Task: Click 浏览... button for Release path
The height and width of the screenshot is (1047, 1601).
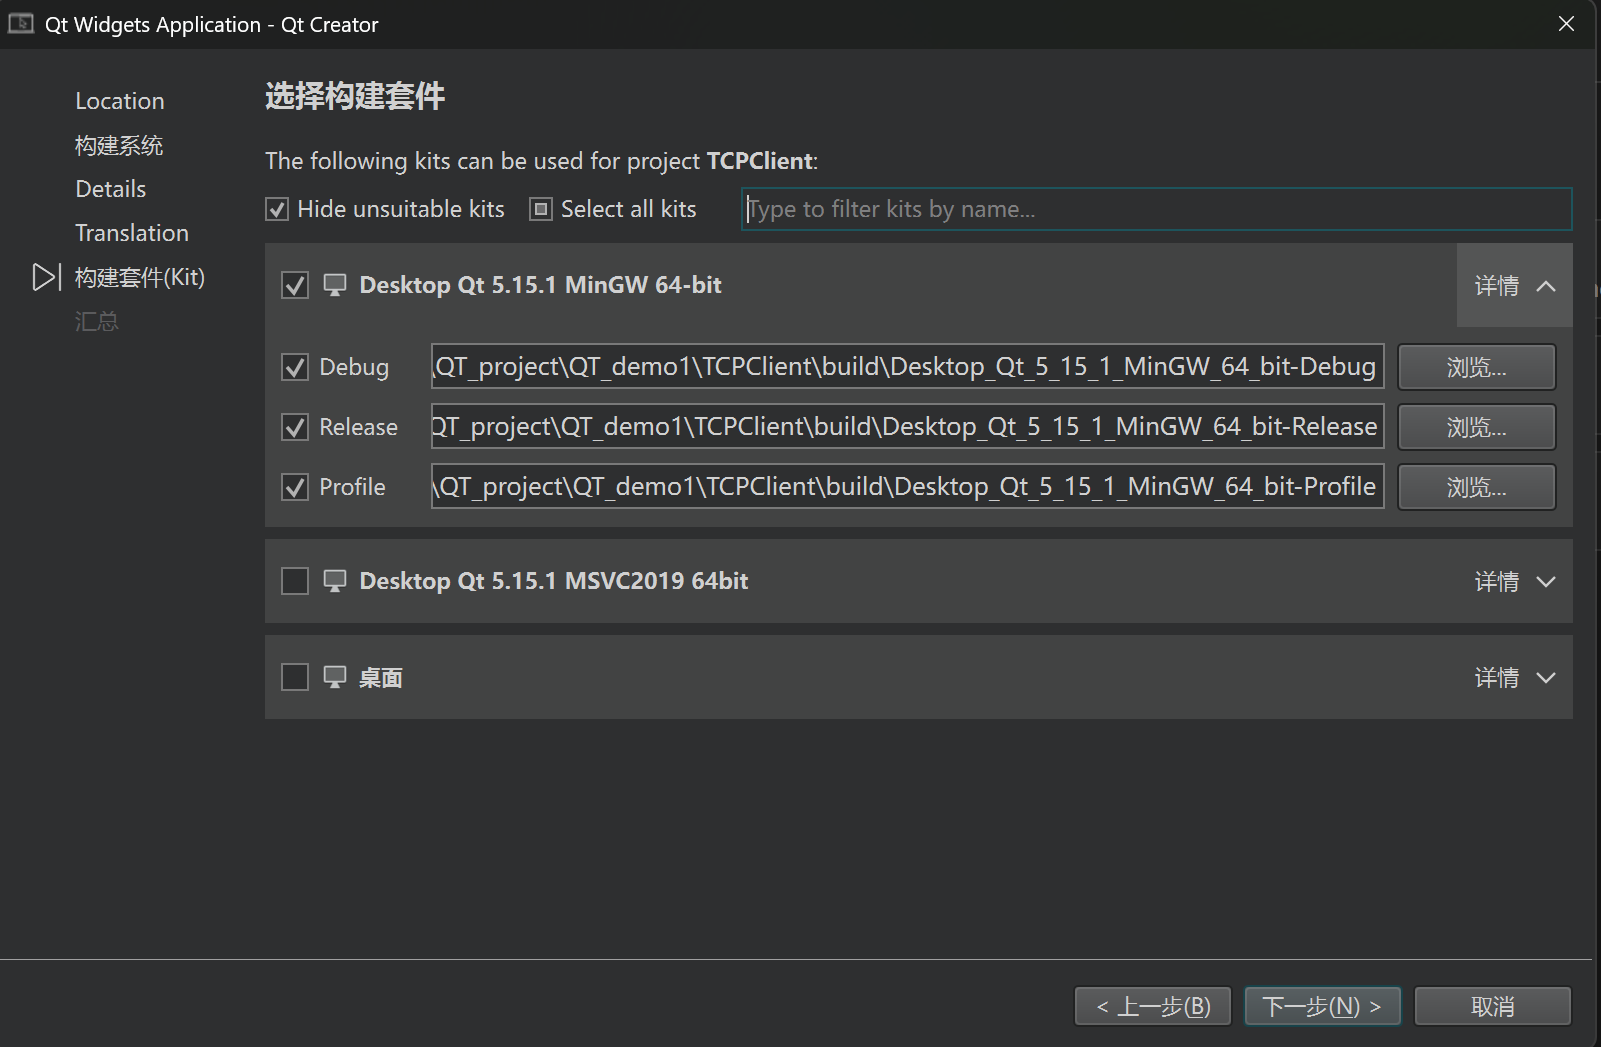Action: [1476, 427]
